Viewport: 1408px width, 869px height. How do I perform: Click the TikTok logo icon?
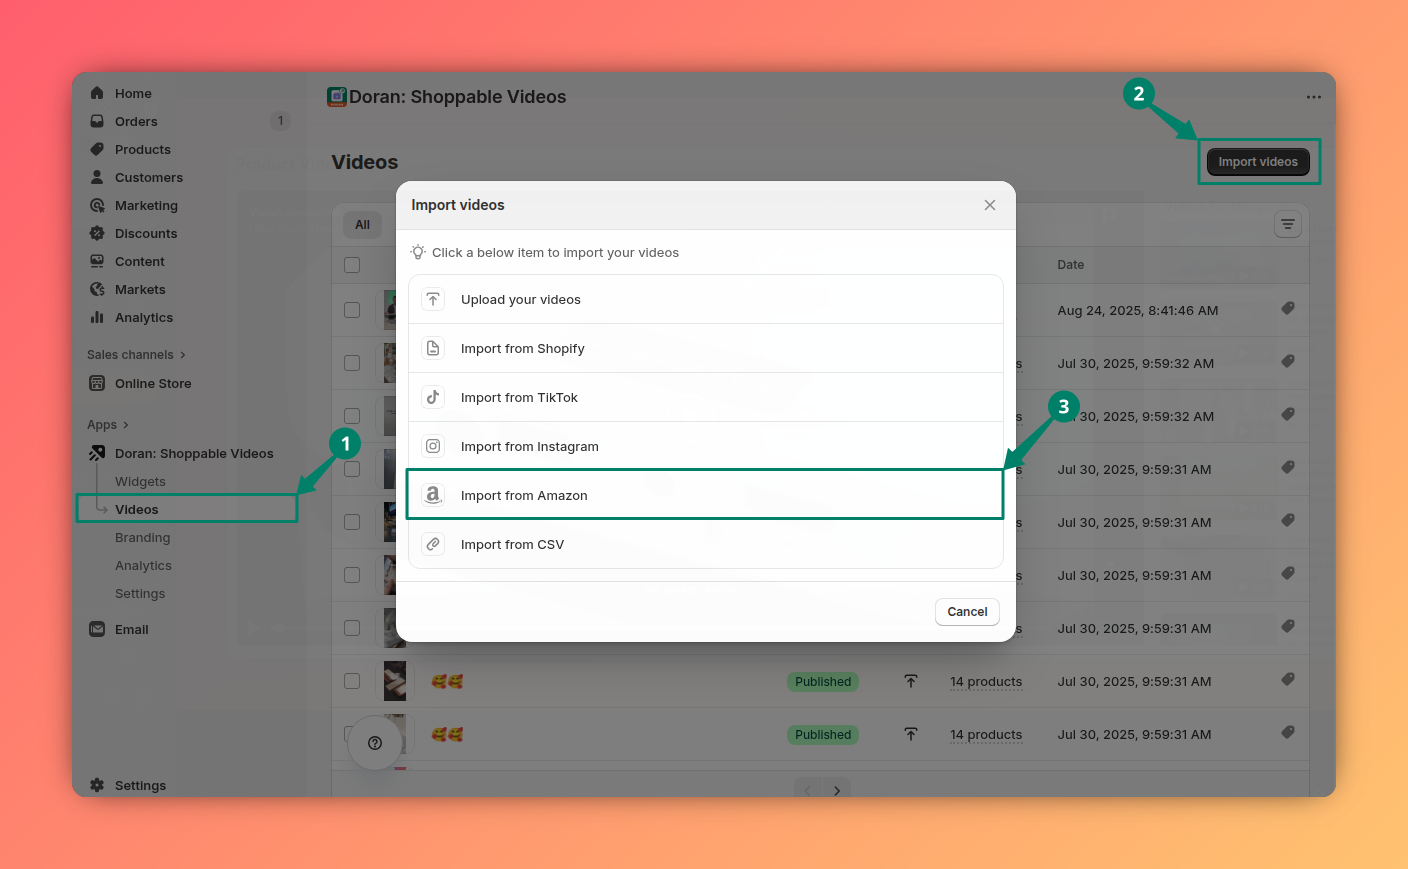click(433, 397)
